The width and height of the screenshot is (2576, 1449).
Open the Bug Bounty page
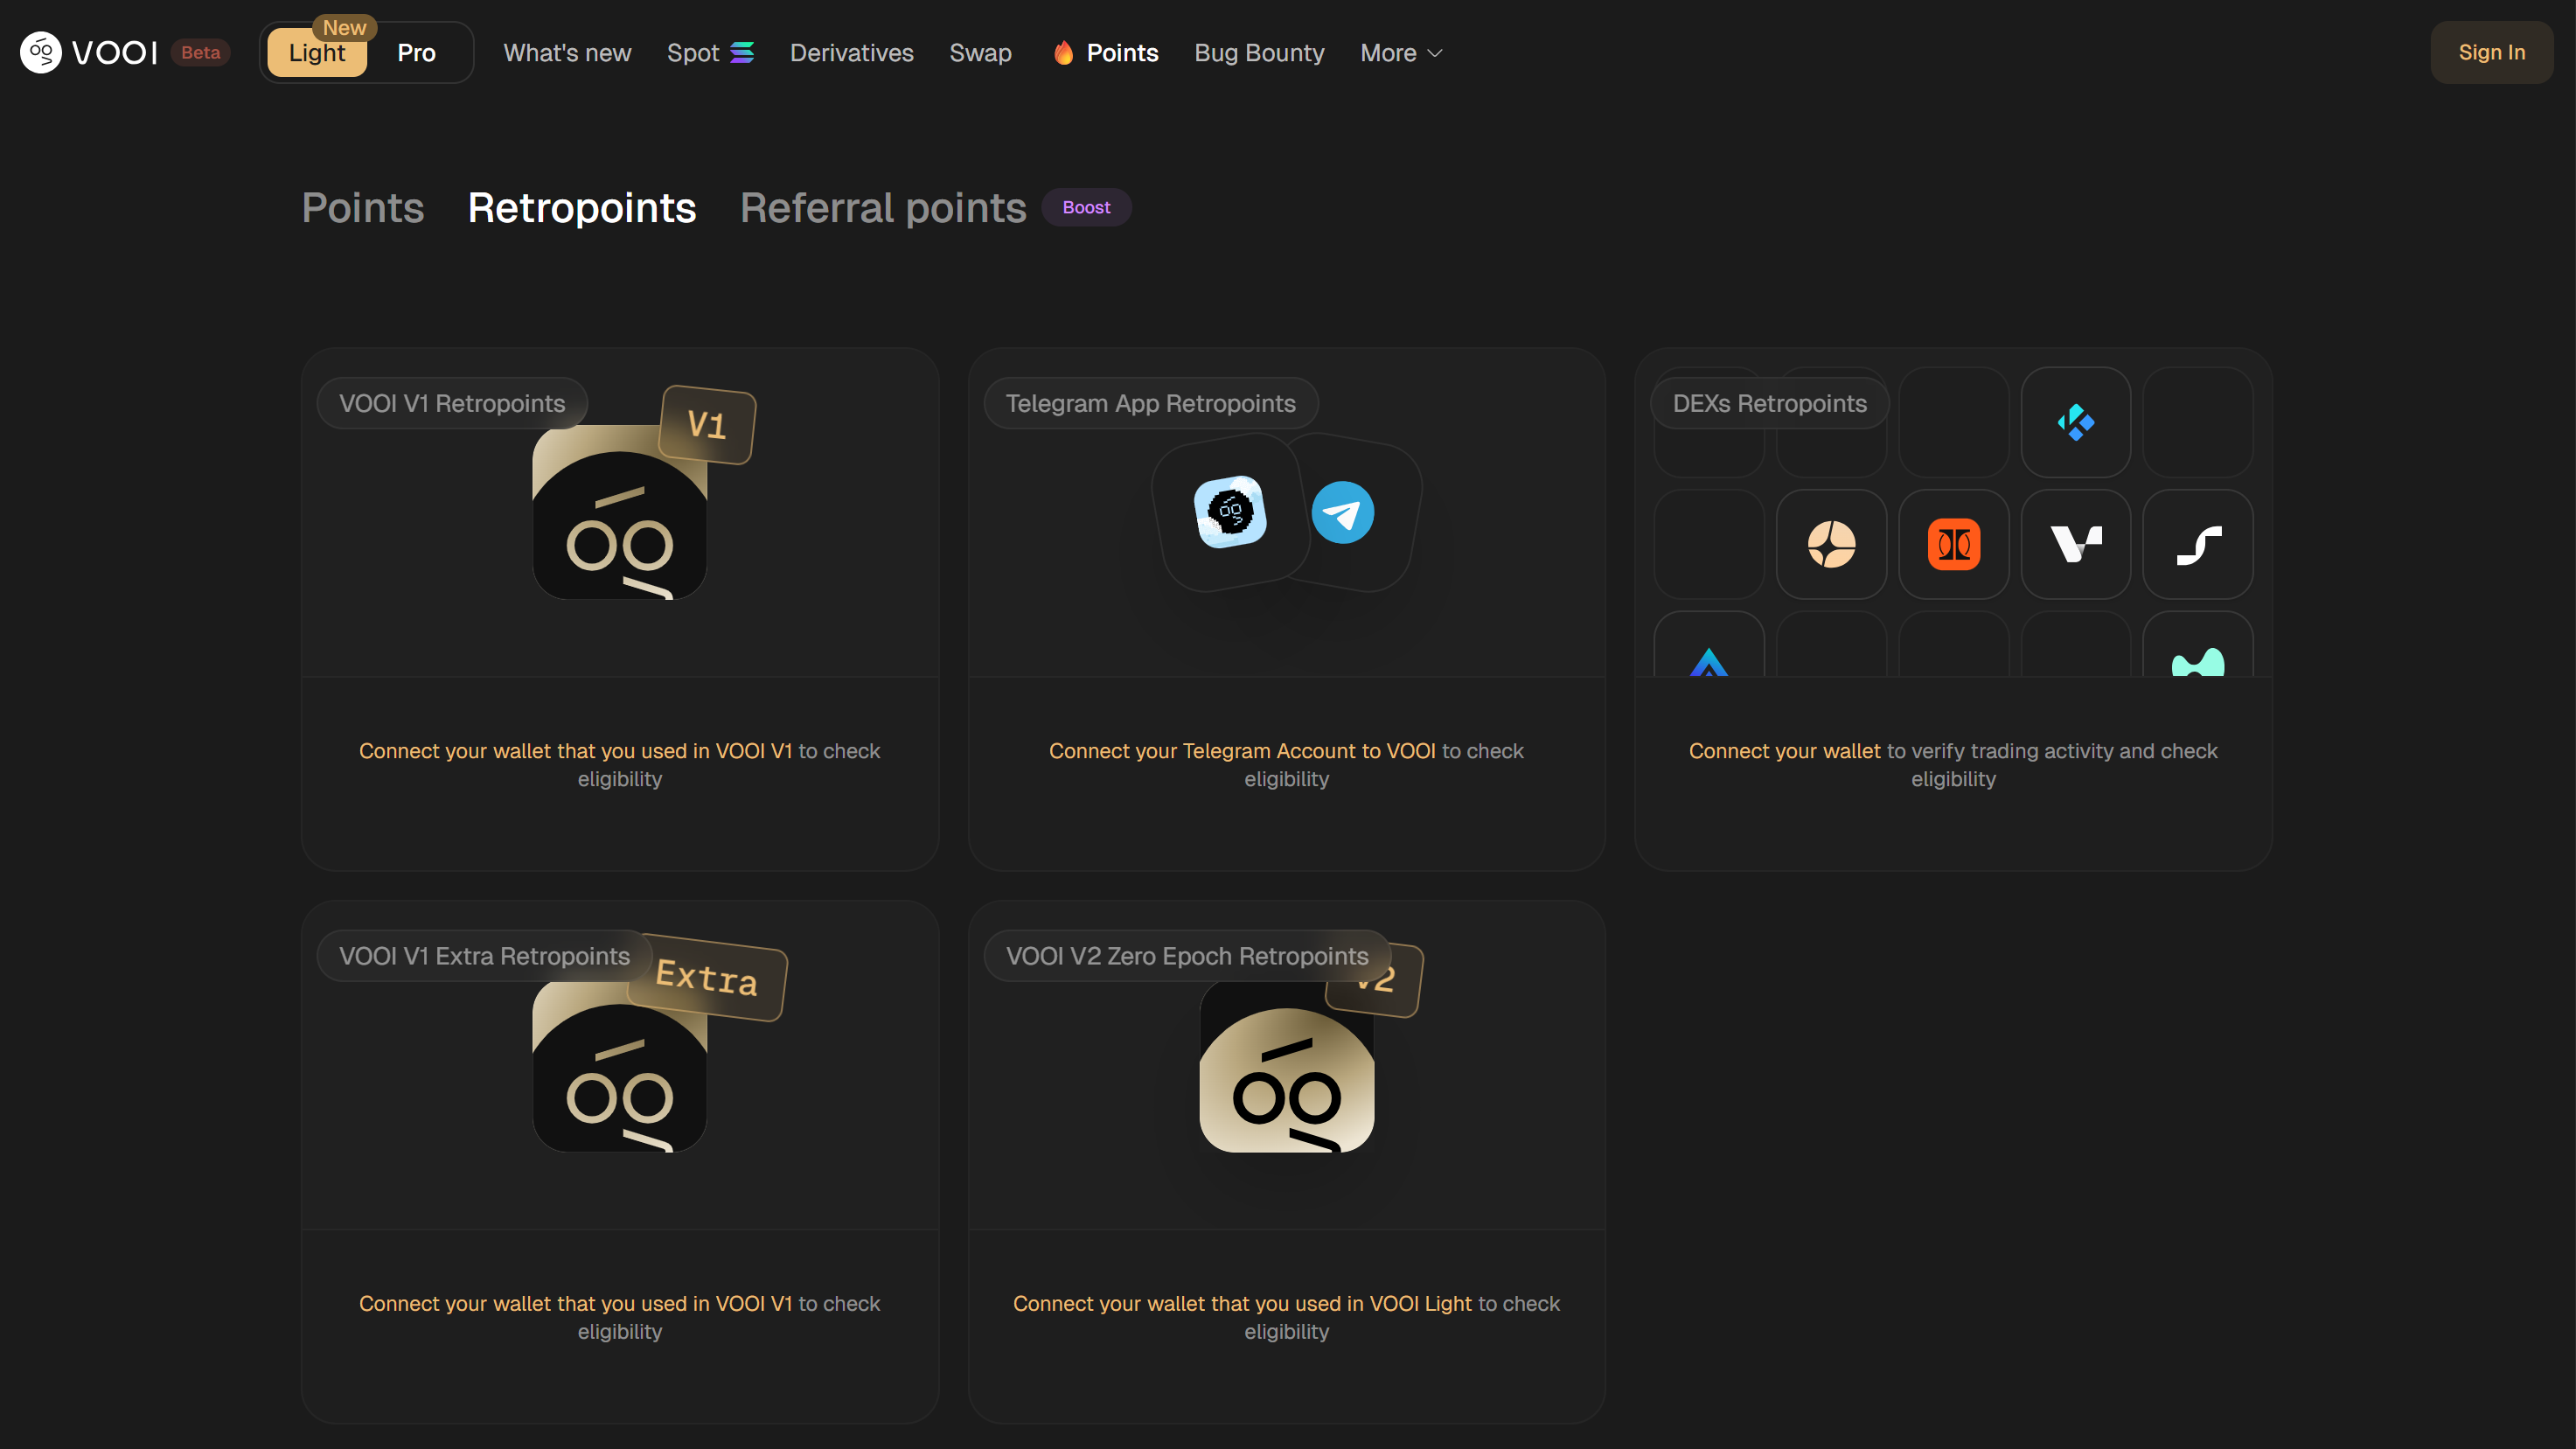tap(1259, 53)
